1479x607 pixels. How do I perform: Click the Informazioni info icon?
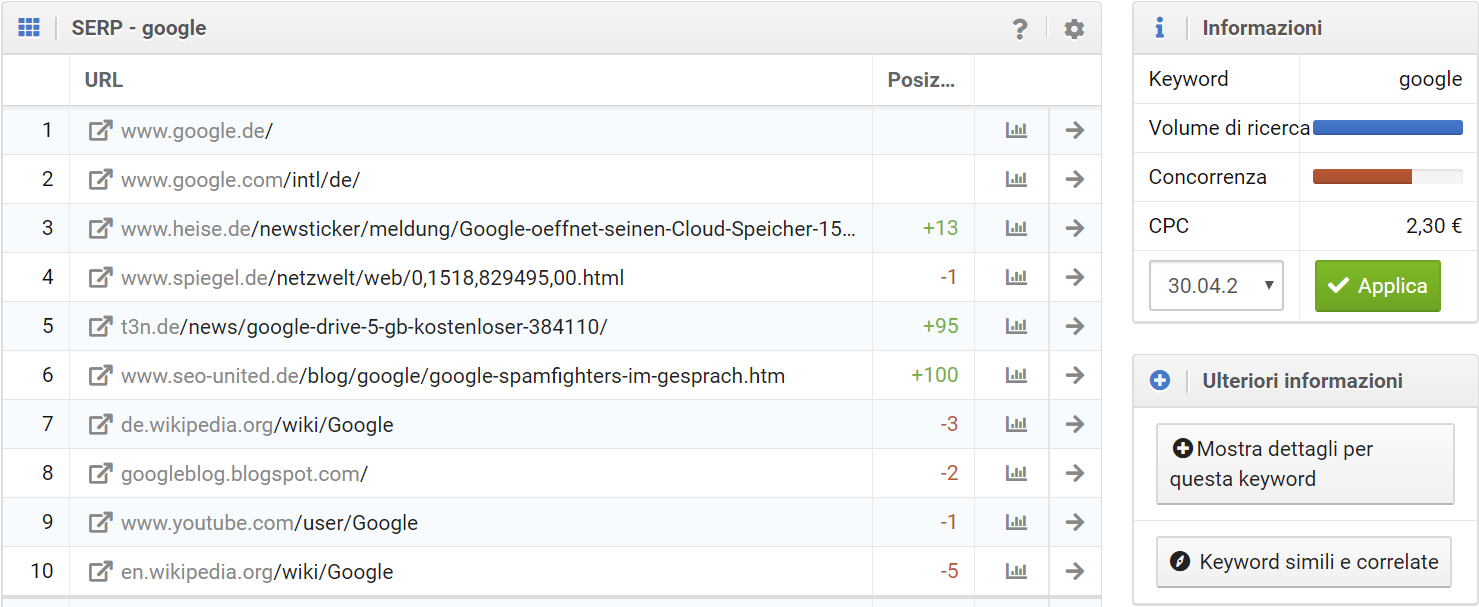tap(1159, 28)
